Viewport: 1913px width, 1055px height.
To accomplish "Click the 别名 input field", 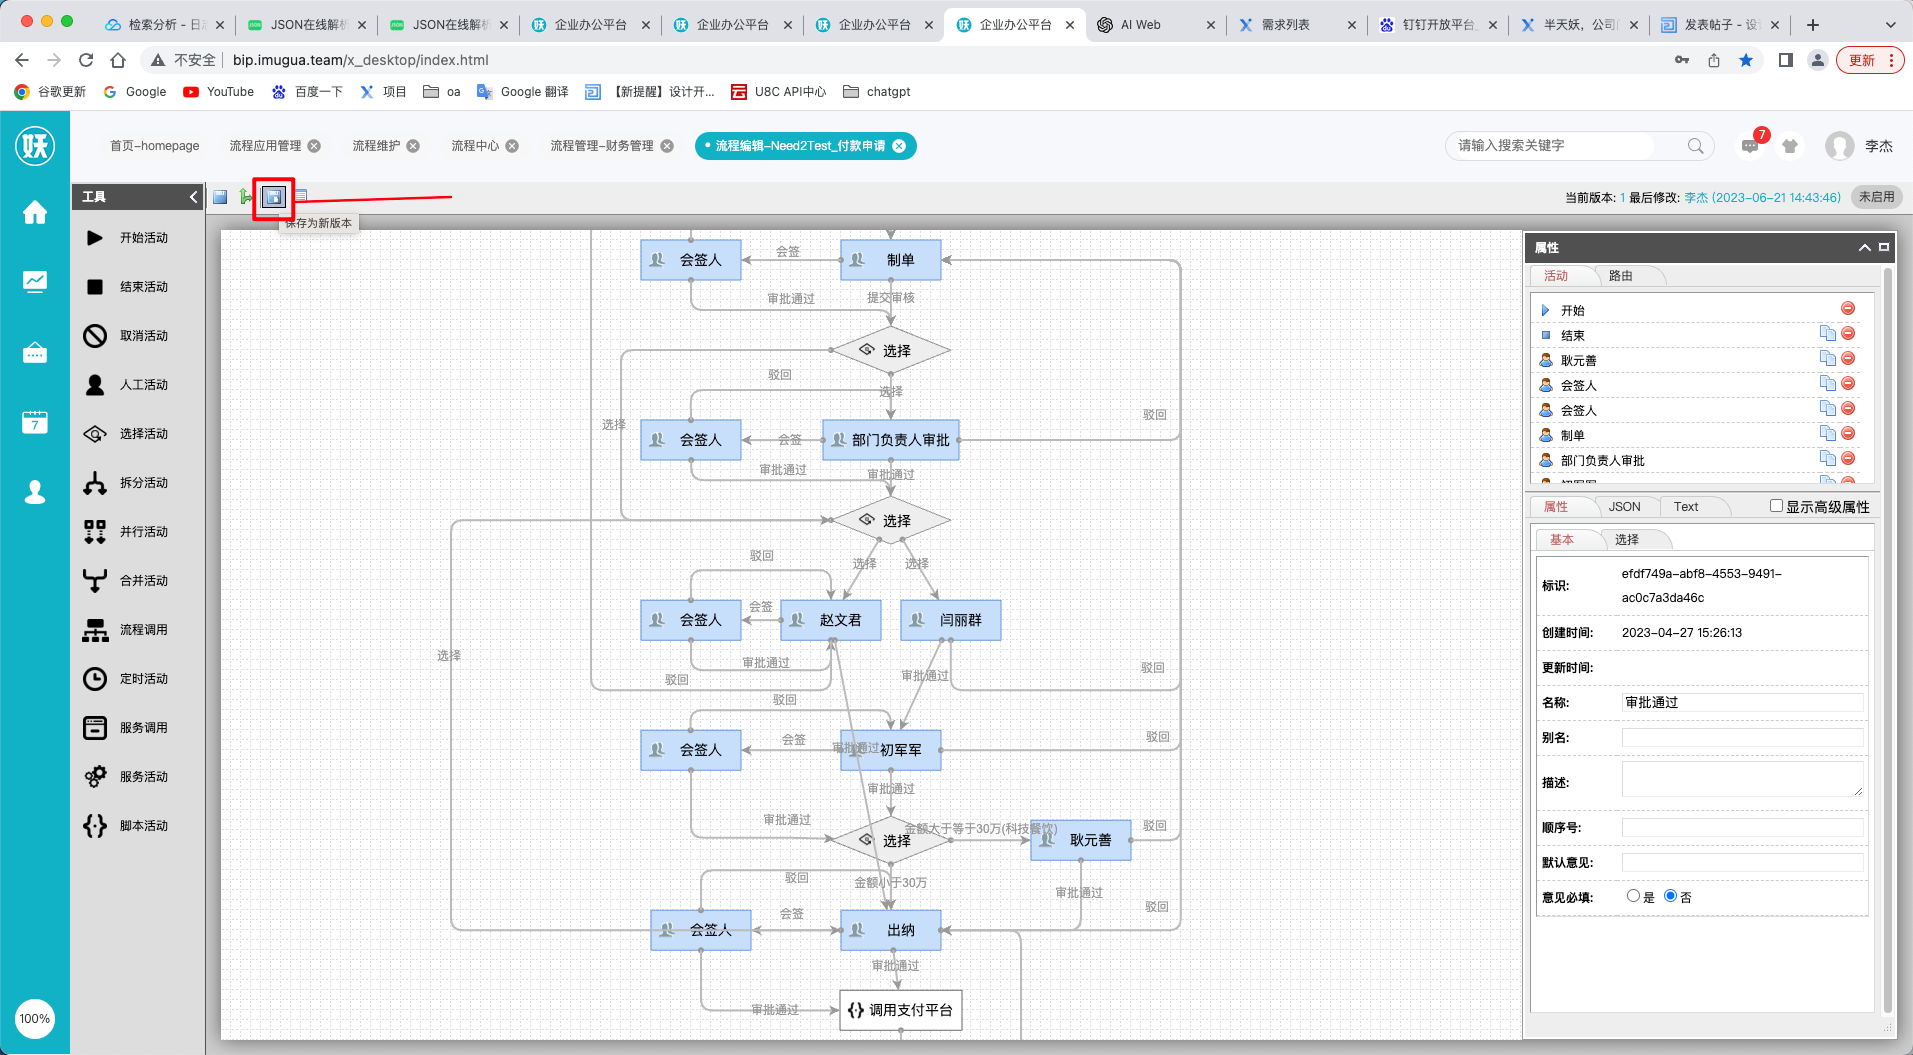I will (x=1741, y=738).
